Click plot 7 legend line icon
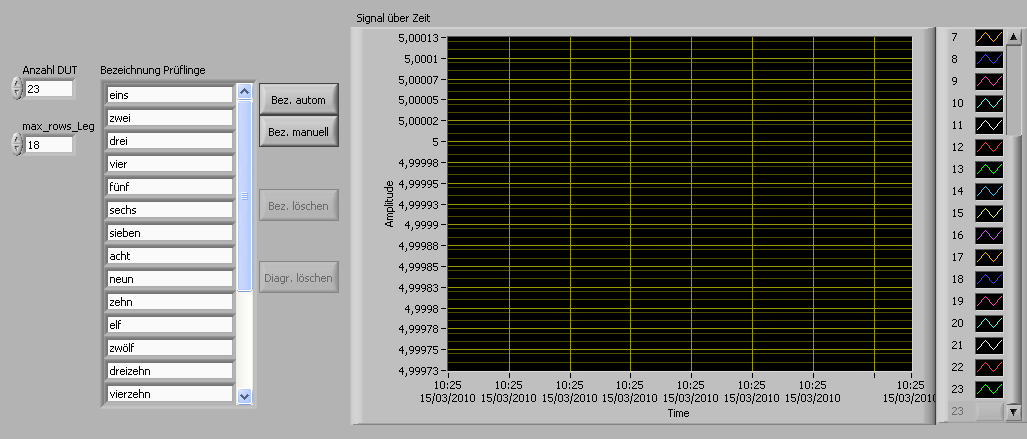Viewport: 1027px width, 439px height. coord(988,37)
